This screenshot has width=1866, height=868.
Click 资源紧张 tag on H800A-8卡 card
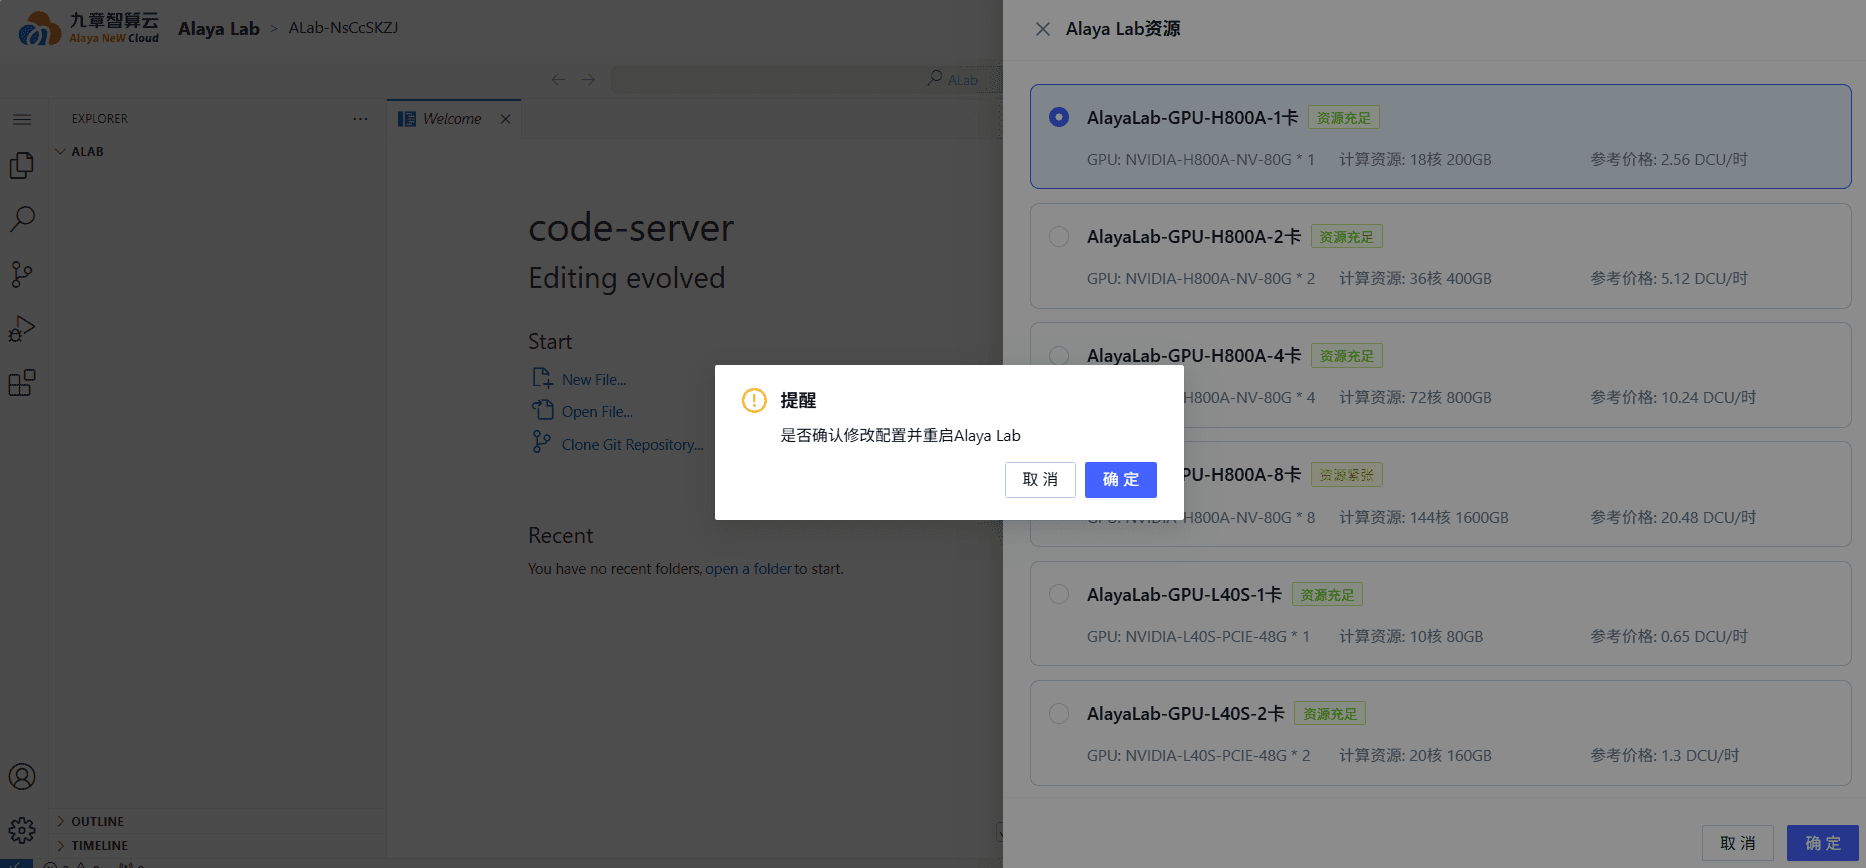[x=1346, y=475]
